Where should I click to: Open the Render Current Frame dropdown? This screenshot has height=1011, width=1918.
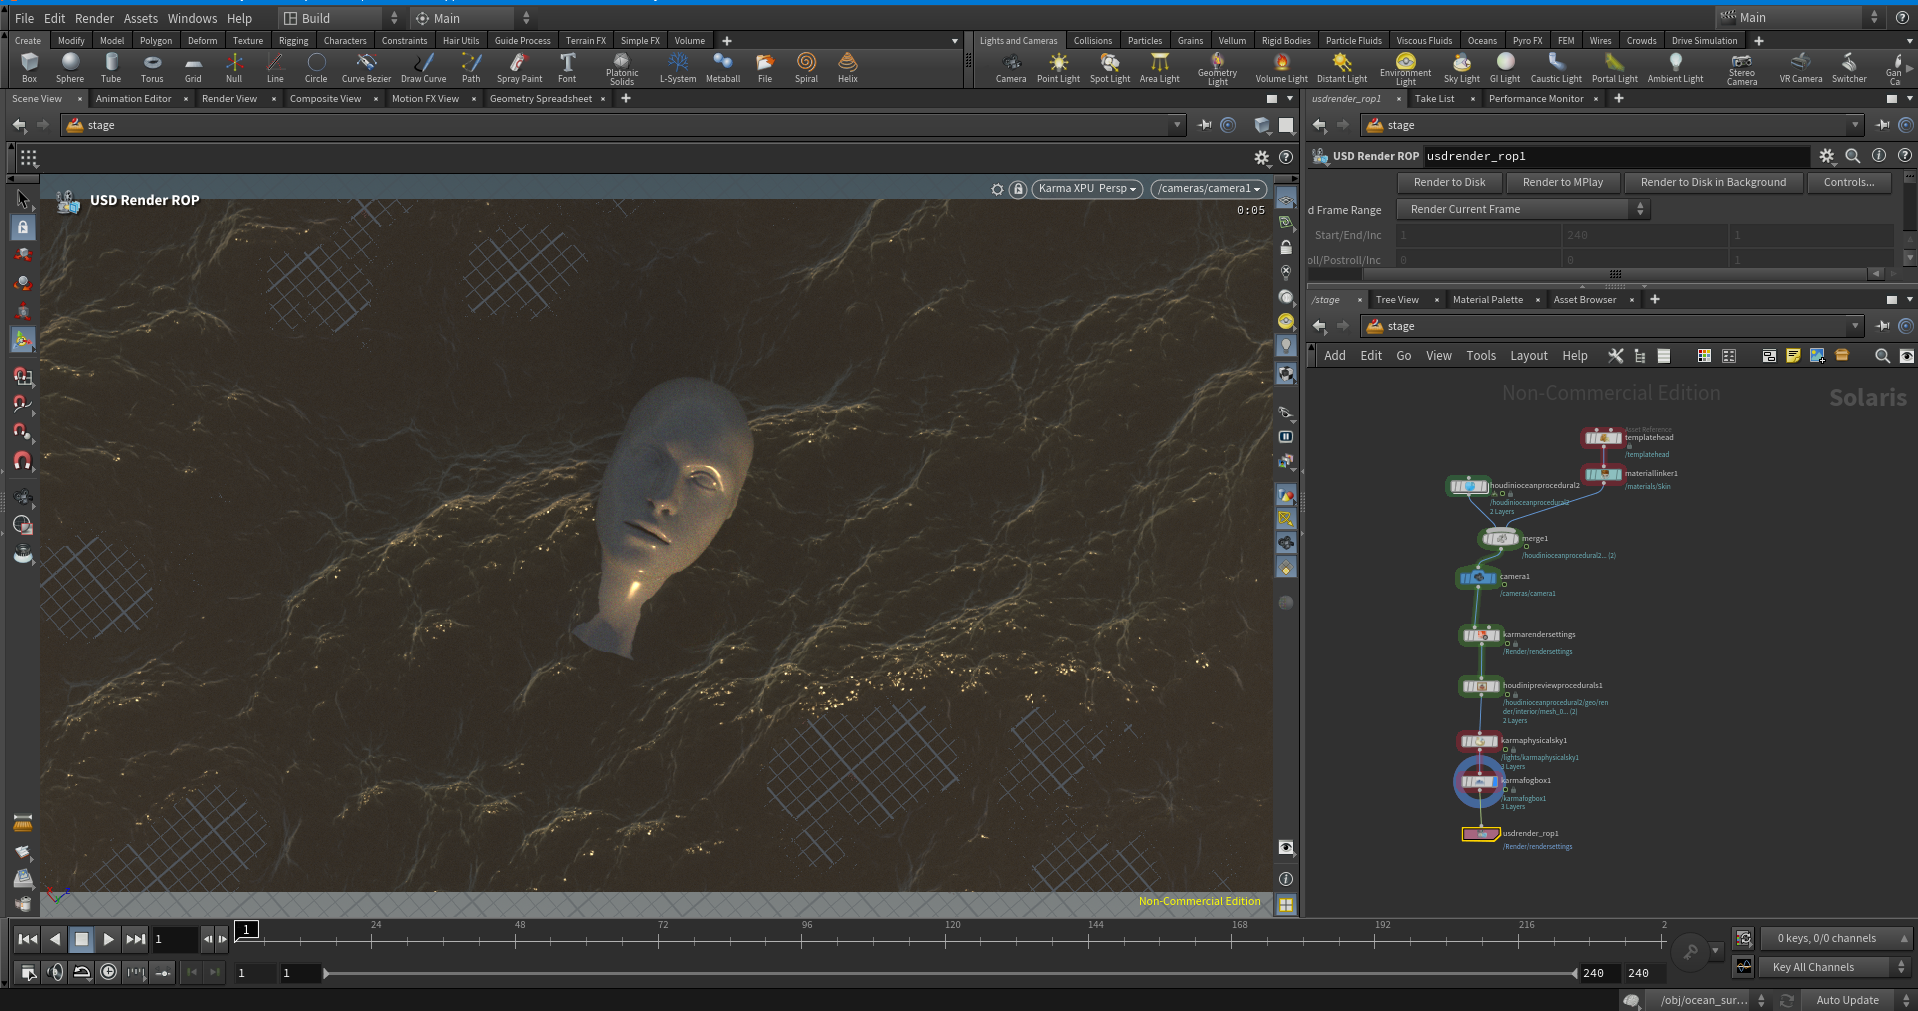pyautogui.click(x=1523, y=209)
